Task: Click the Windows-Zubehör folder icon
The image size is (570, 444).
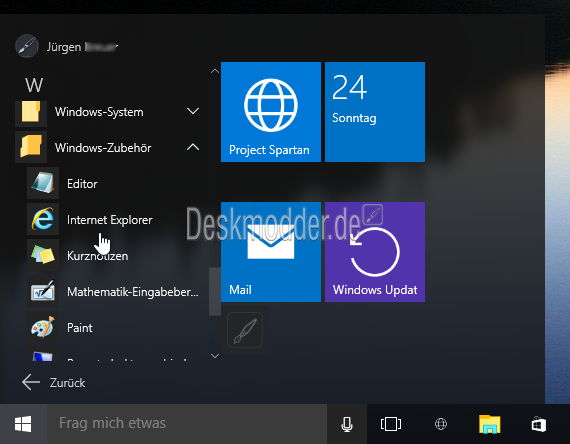Action: point(31,147)
